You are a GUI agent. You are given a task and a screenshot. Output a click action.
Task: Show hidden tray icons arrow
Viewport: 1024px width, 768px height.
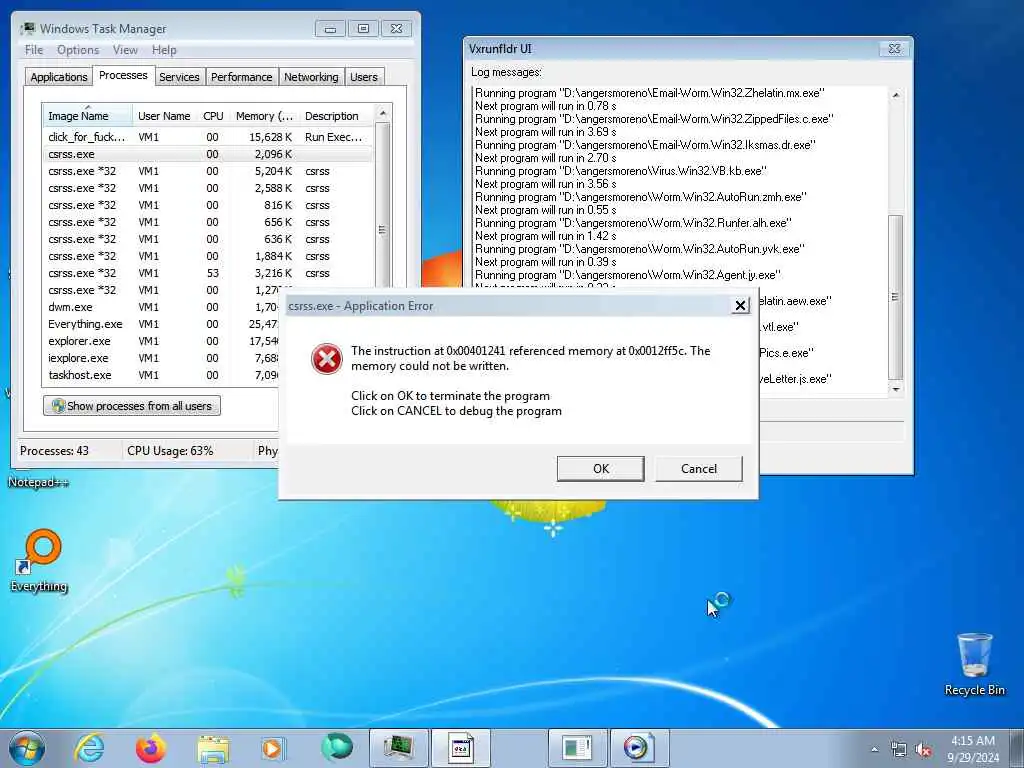874,749
